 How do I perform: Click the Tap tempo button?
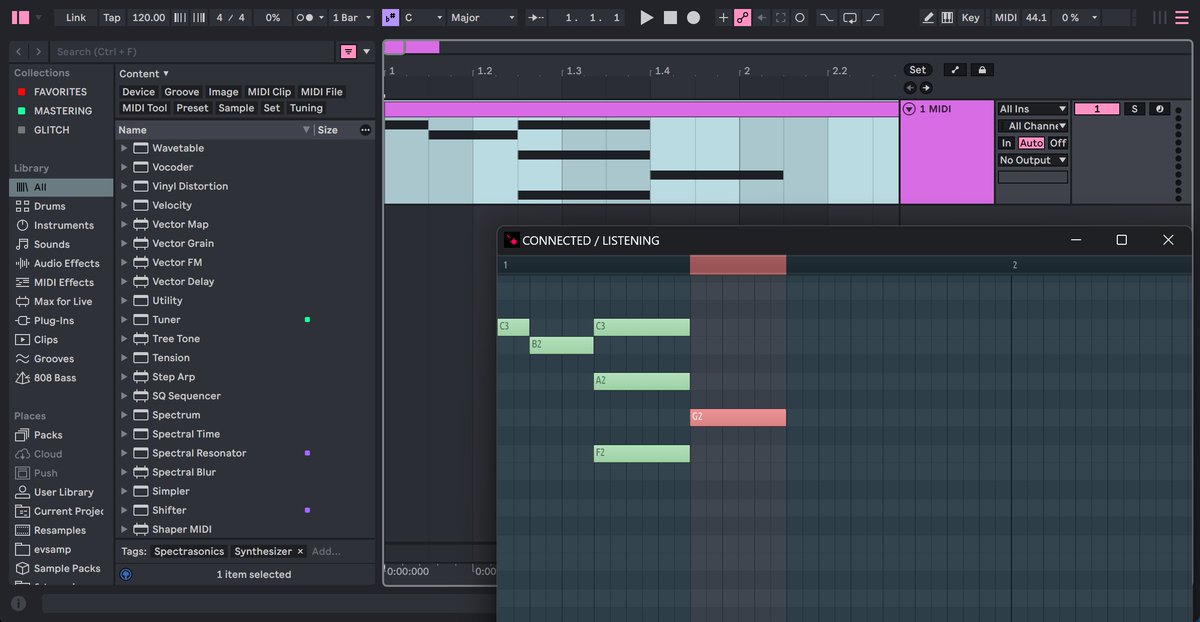(112, 18)
